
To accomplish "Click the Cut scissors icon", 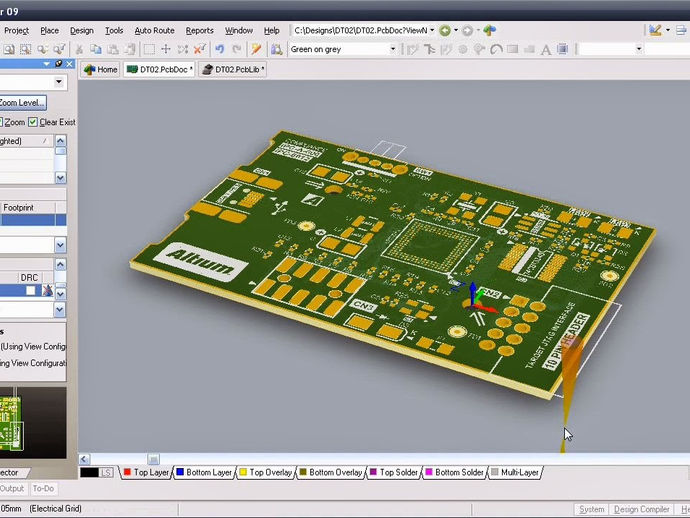I will pyautogui.click(x=79, y=49).
